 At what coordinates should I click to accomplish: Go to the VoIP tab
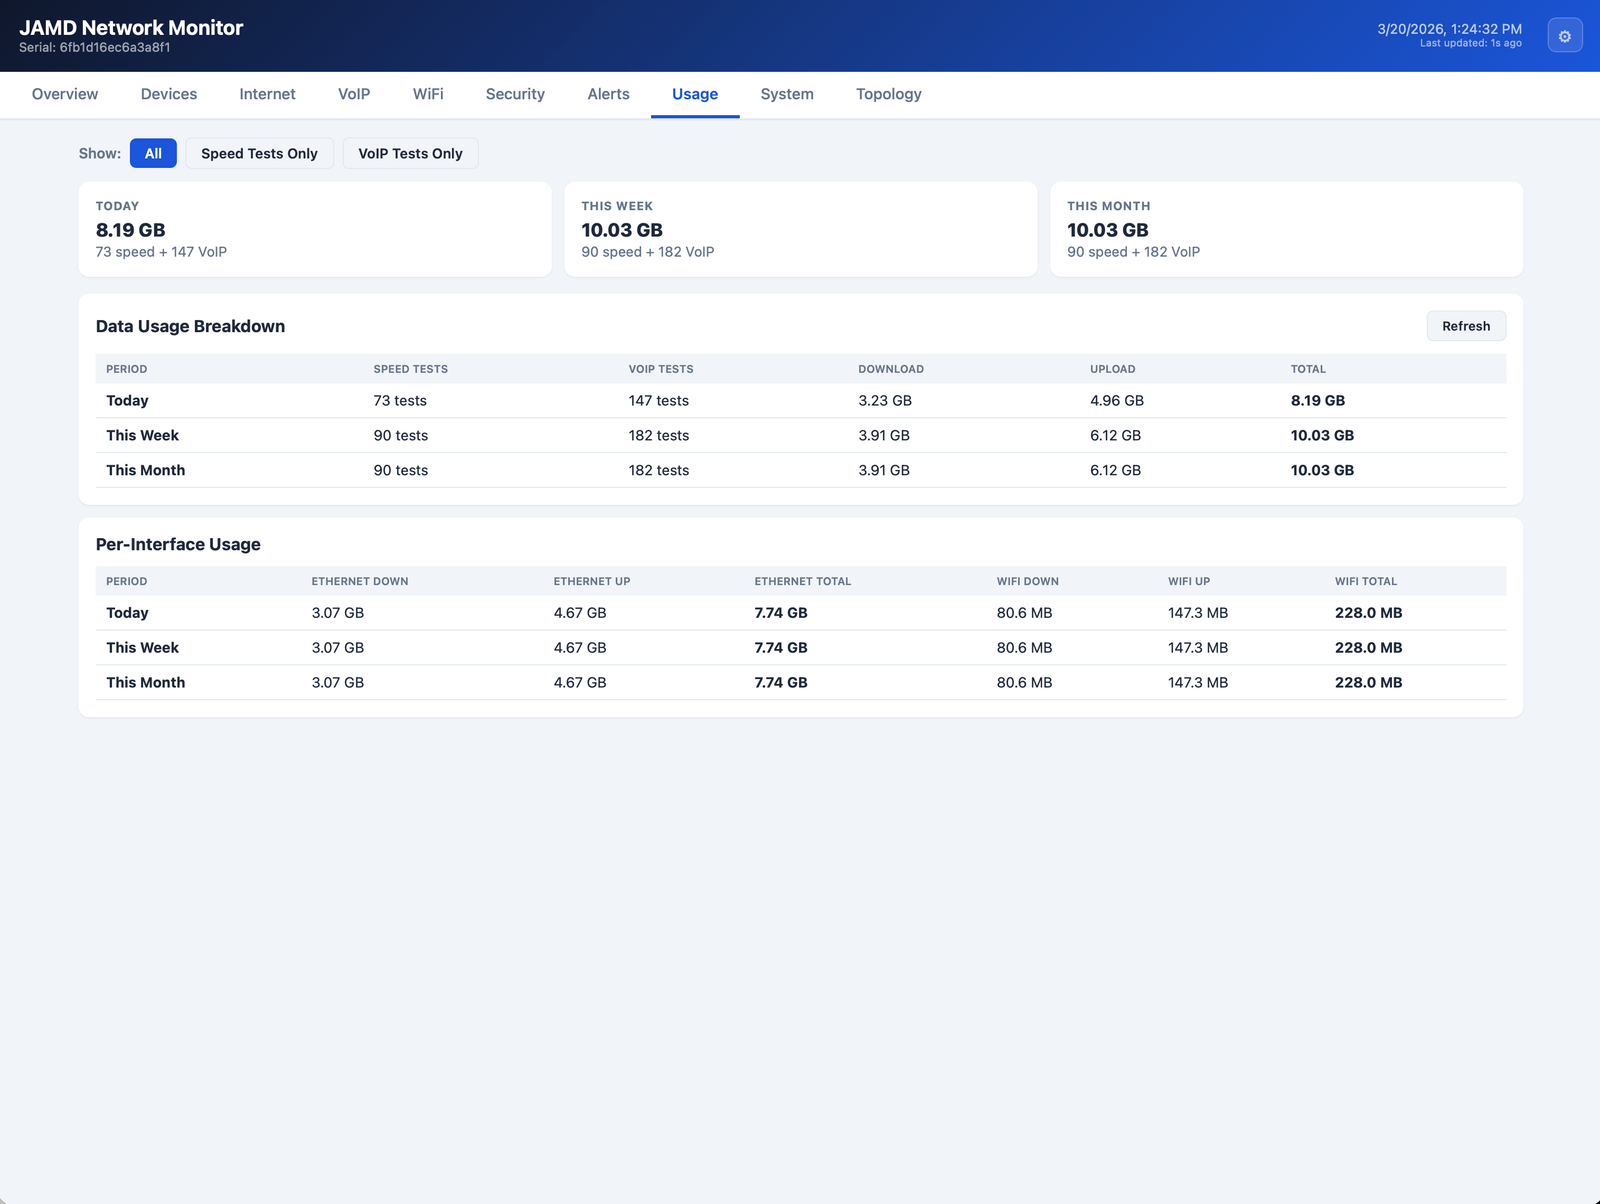pos(353,94)
